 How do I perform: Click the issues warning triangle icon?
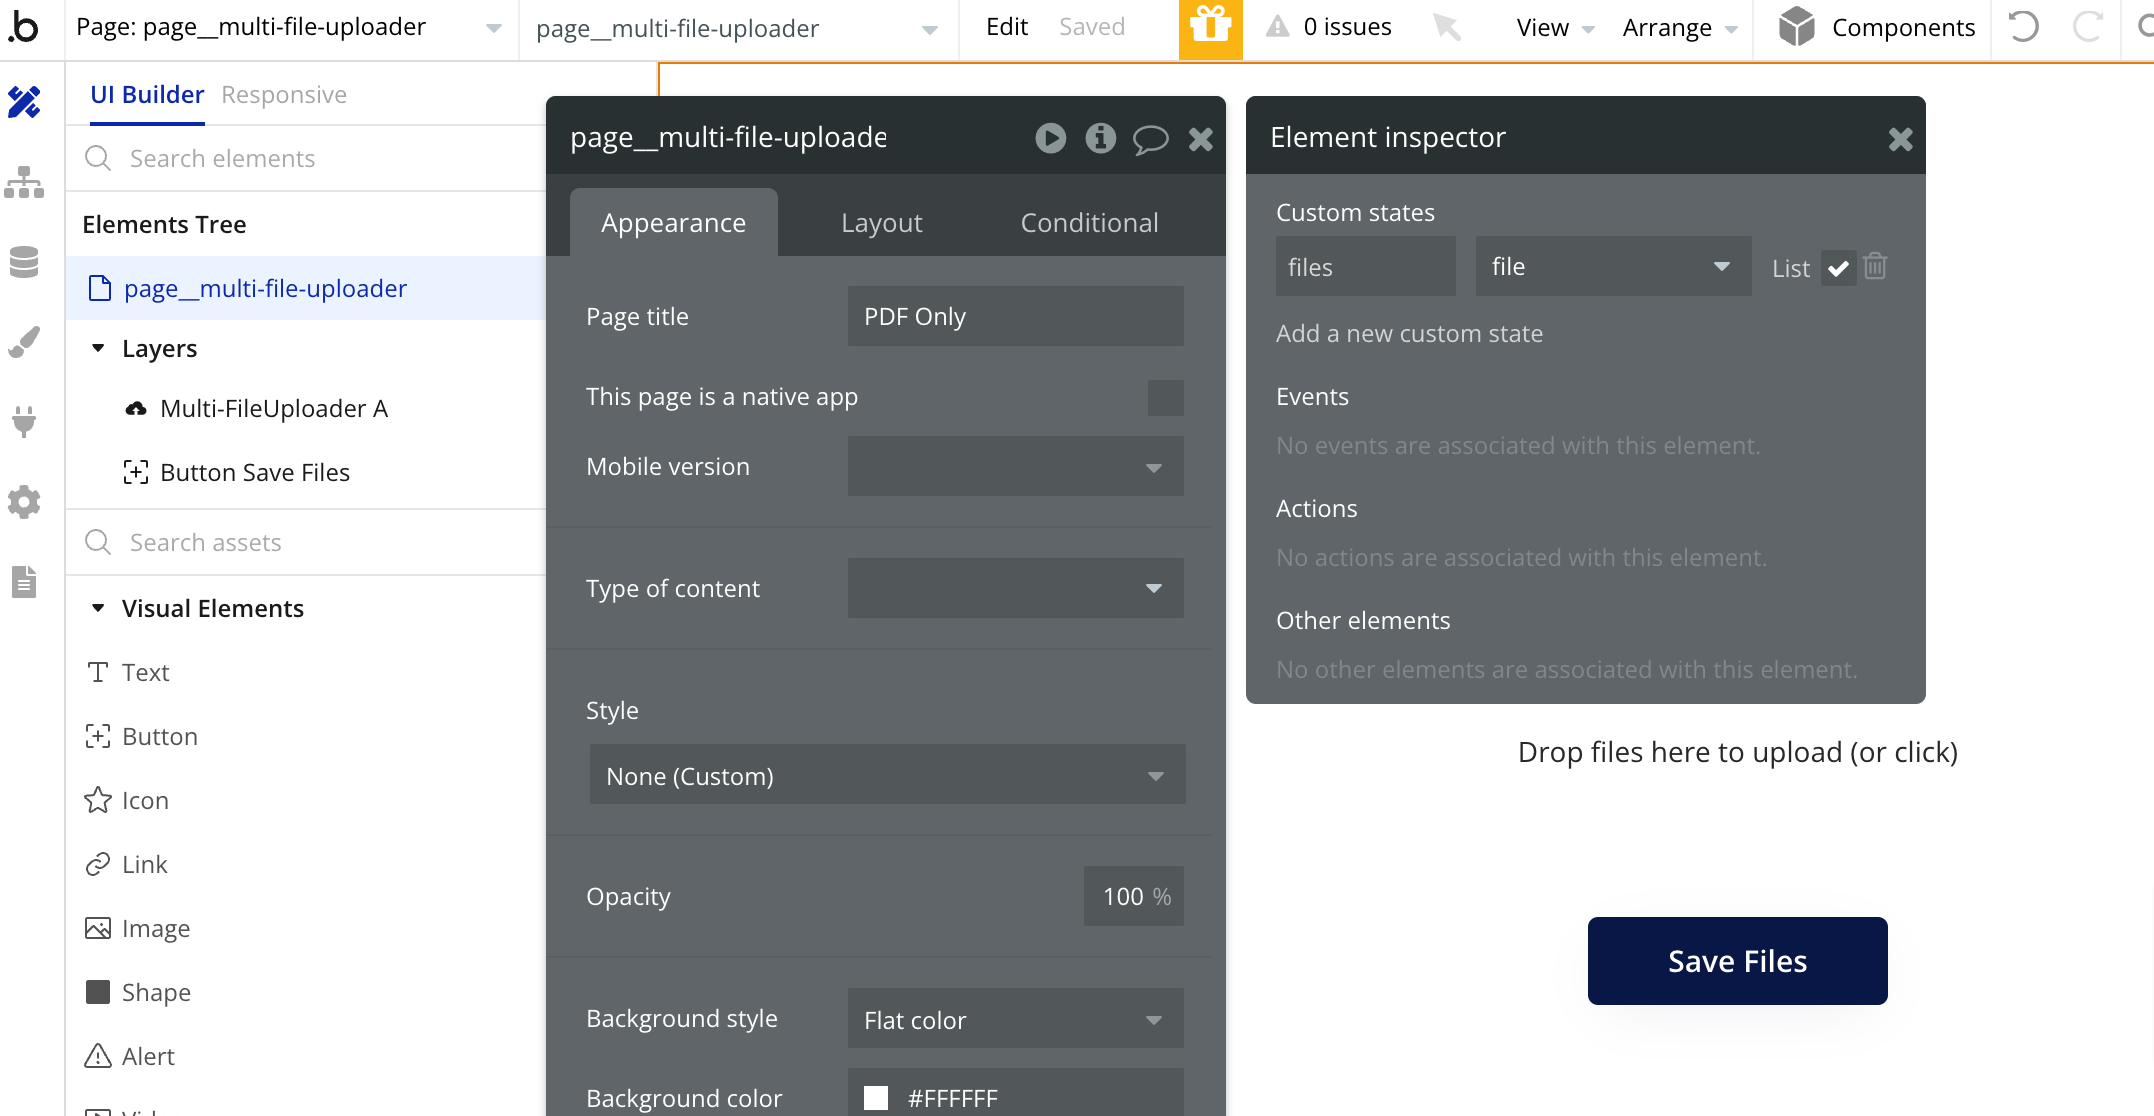1277,27
